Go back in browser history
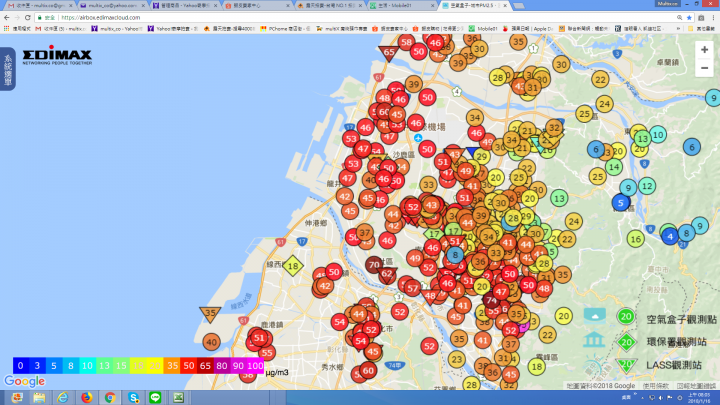The height and width of the screenshot is (405, 720). pos(6,17)
